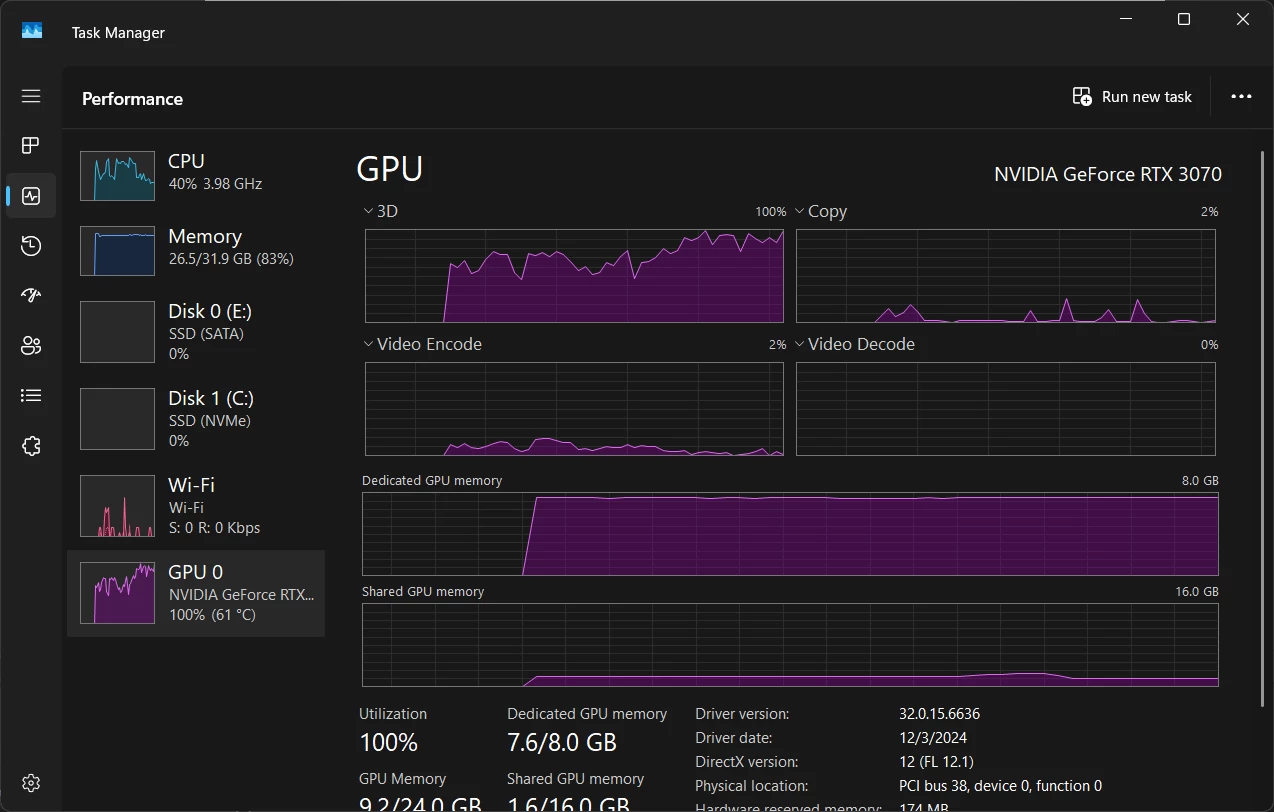Image resolution: width=1274 pixels, height=812 pixels.
Task: Click the Utilization 100% value
Action: 389,743
